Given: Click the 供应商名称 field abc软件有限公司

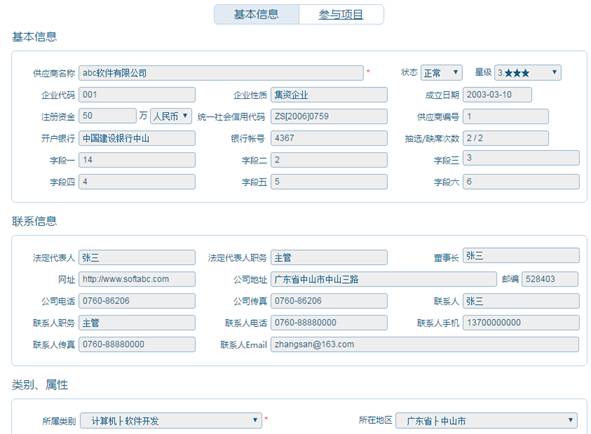Looking at the screenshot, I should (221, 73).
